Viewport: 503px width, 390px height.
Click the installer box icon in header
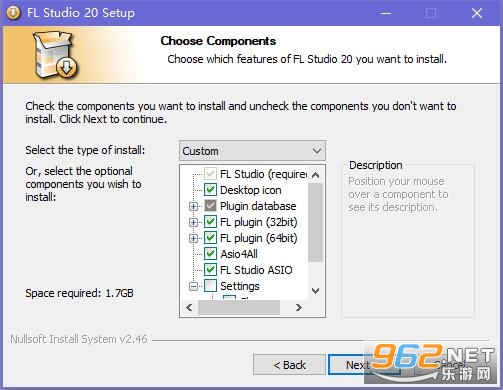[x=55, y=55]
